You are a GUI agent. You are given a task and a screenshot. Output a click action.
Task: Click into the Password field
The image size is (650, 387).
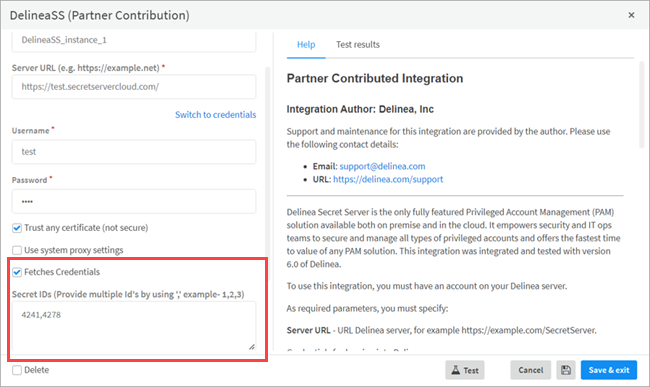[x=134, y=201]
